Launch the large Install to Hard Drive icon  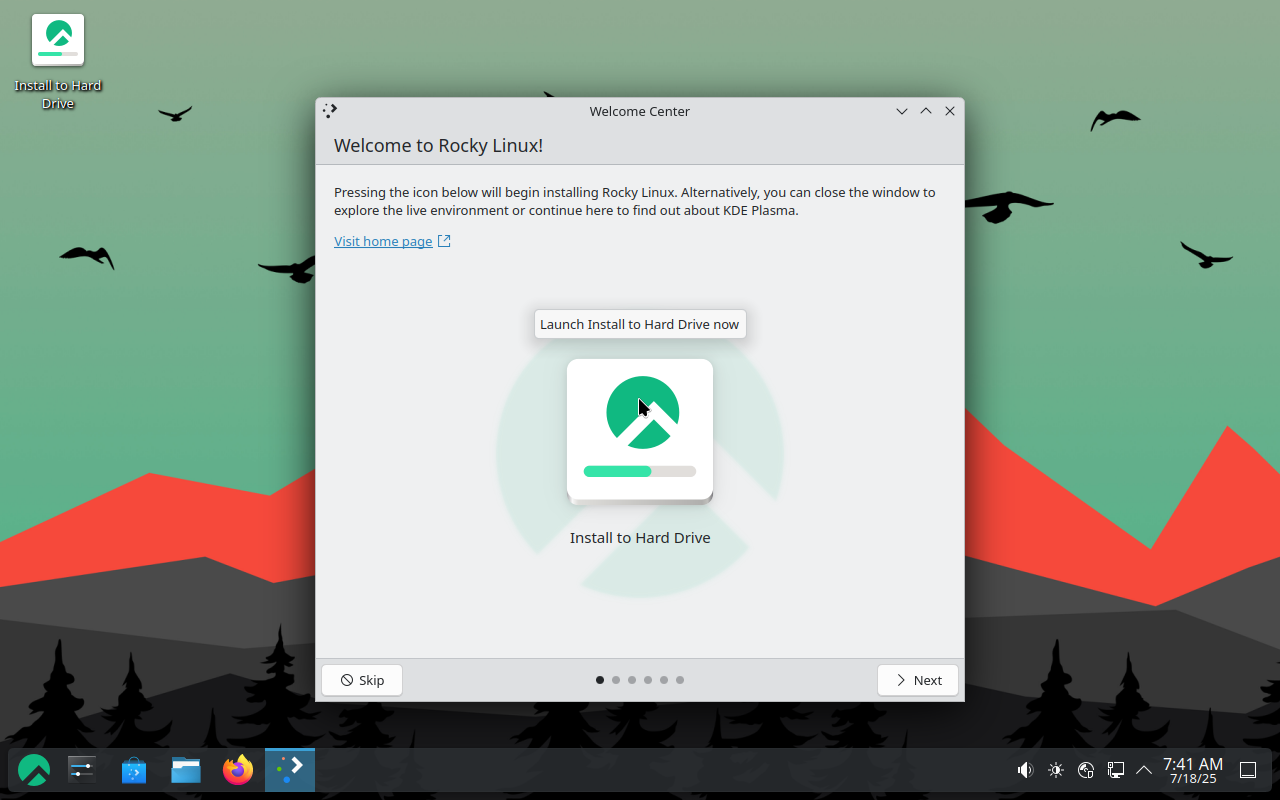tap(640, 431)
